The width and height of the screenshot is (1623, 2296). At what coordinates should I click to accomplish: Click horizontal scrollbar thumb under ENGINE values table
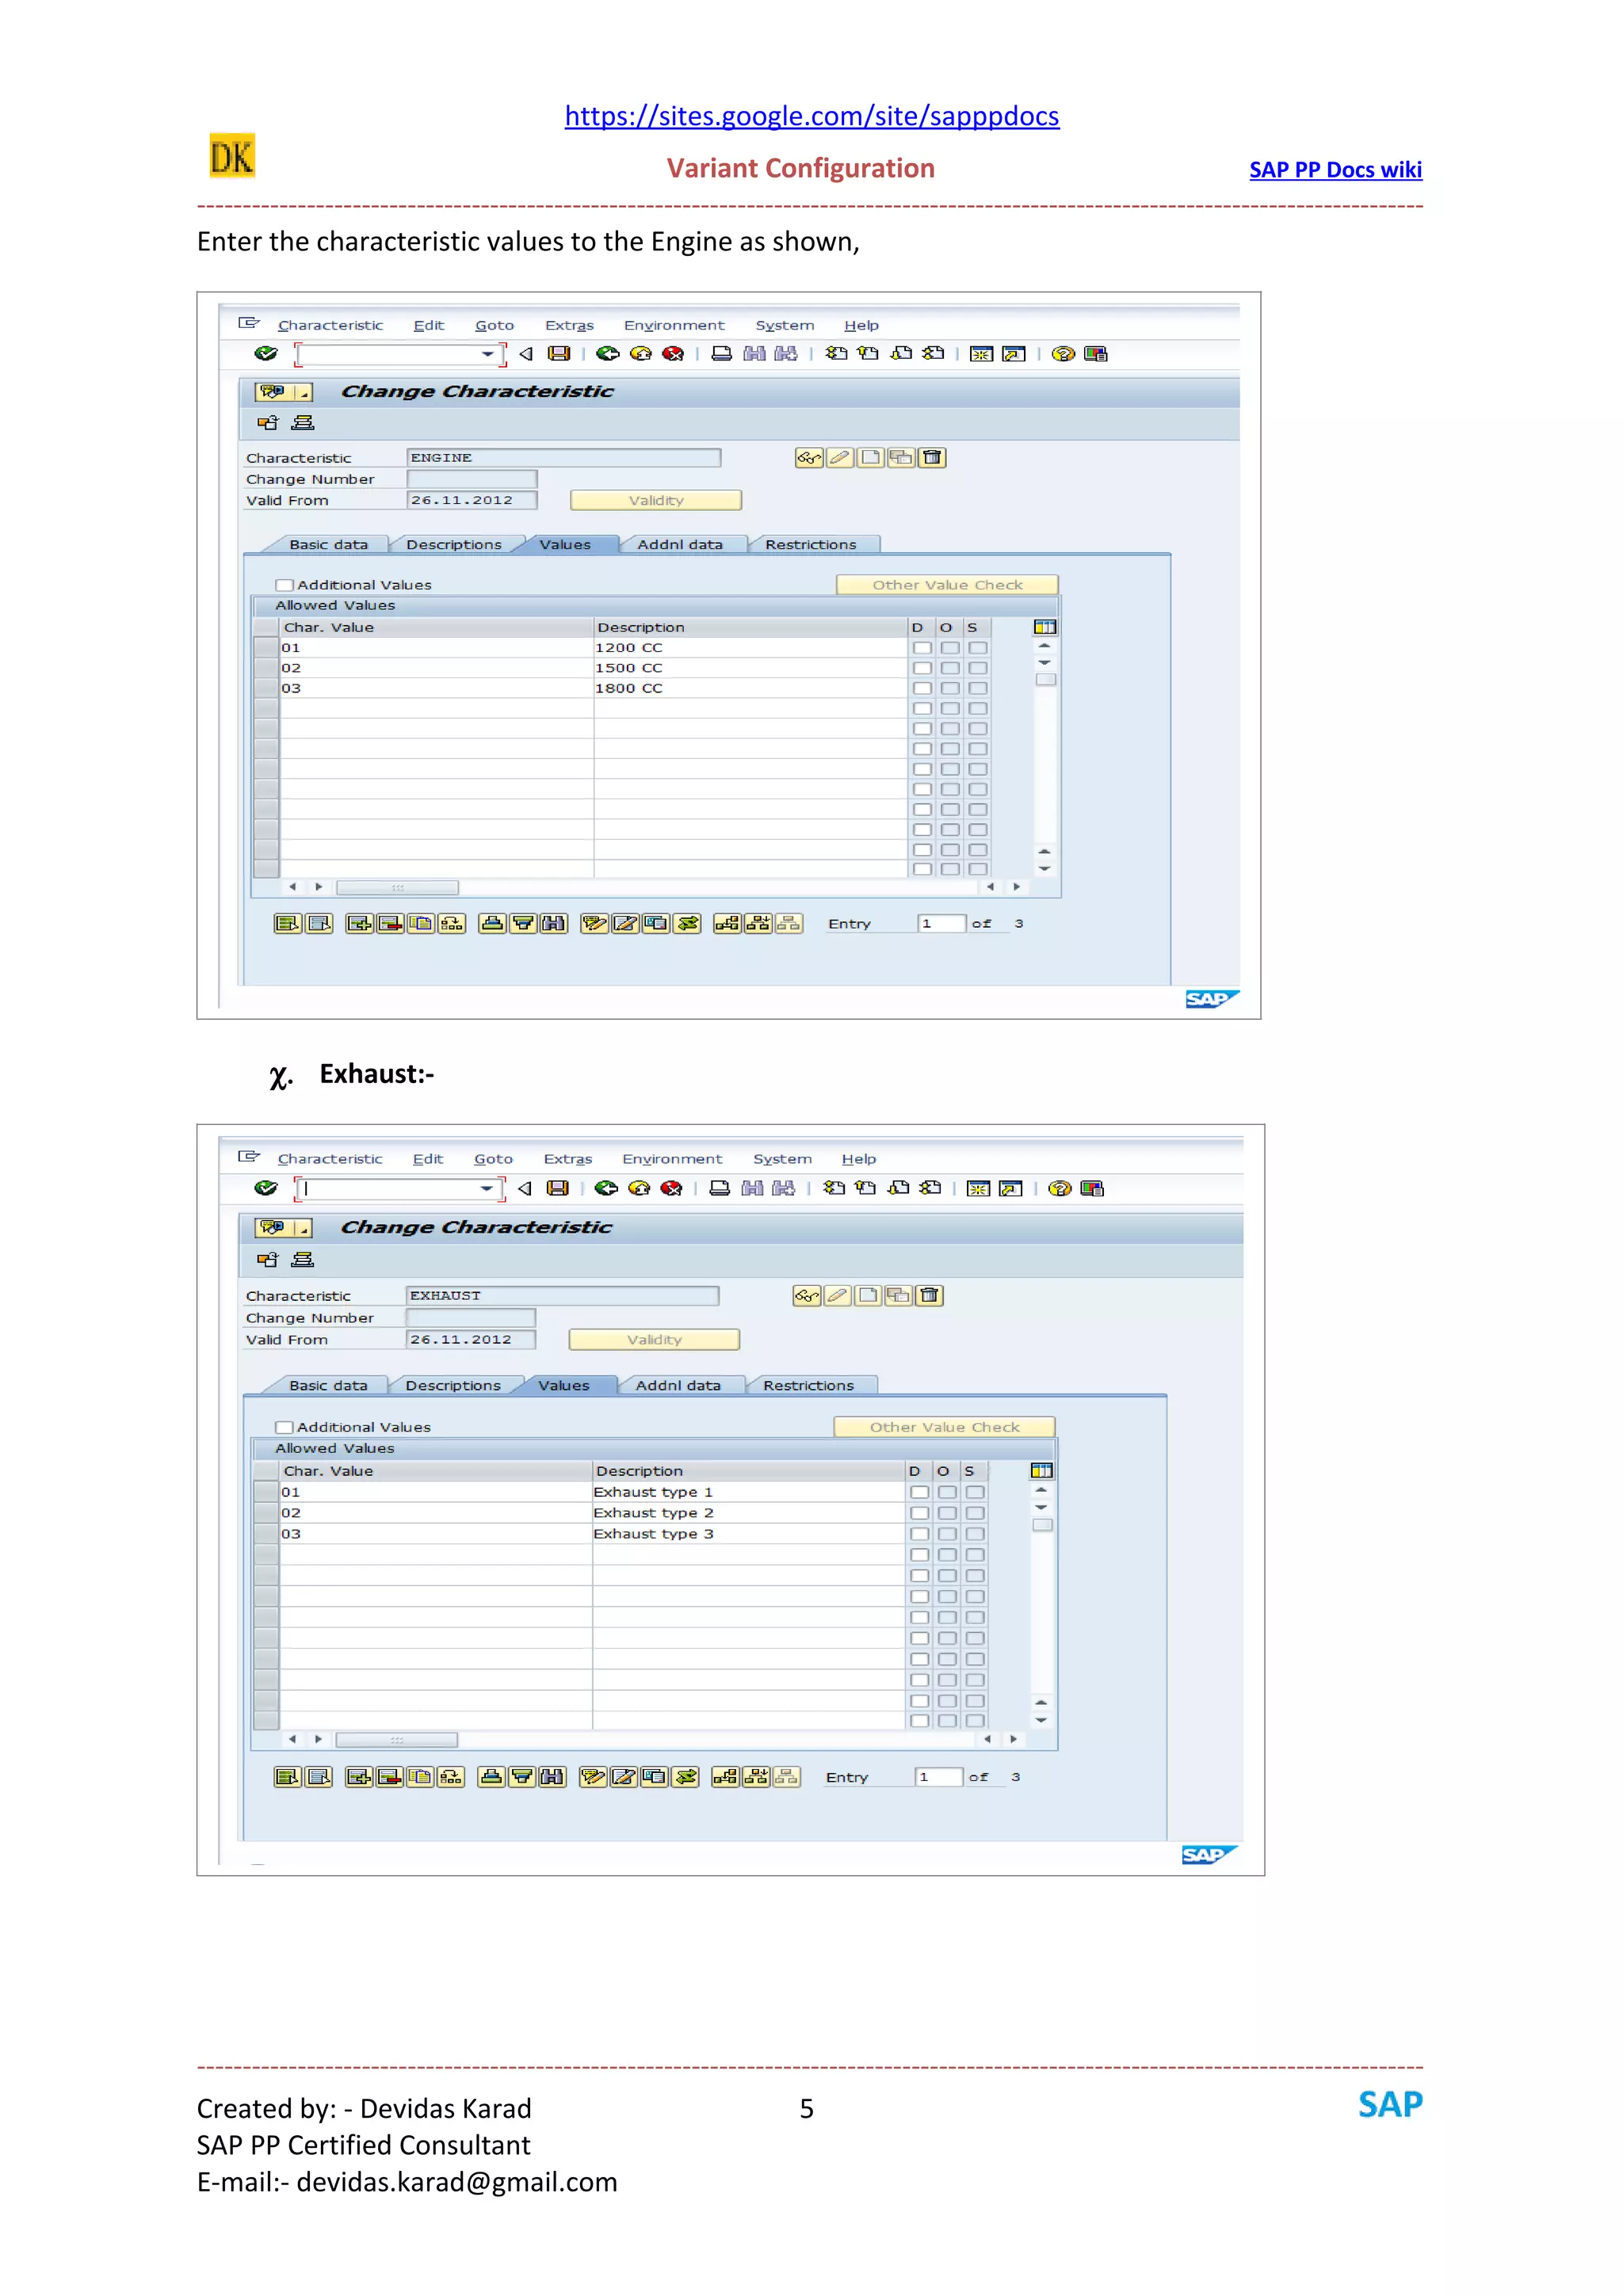(397, 888)
